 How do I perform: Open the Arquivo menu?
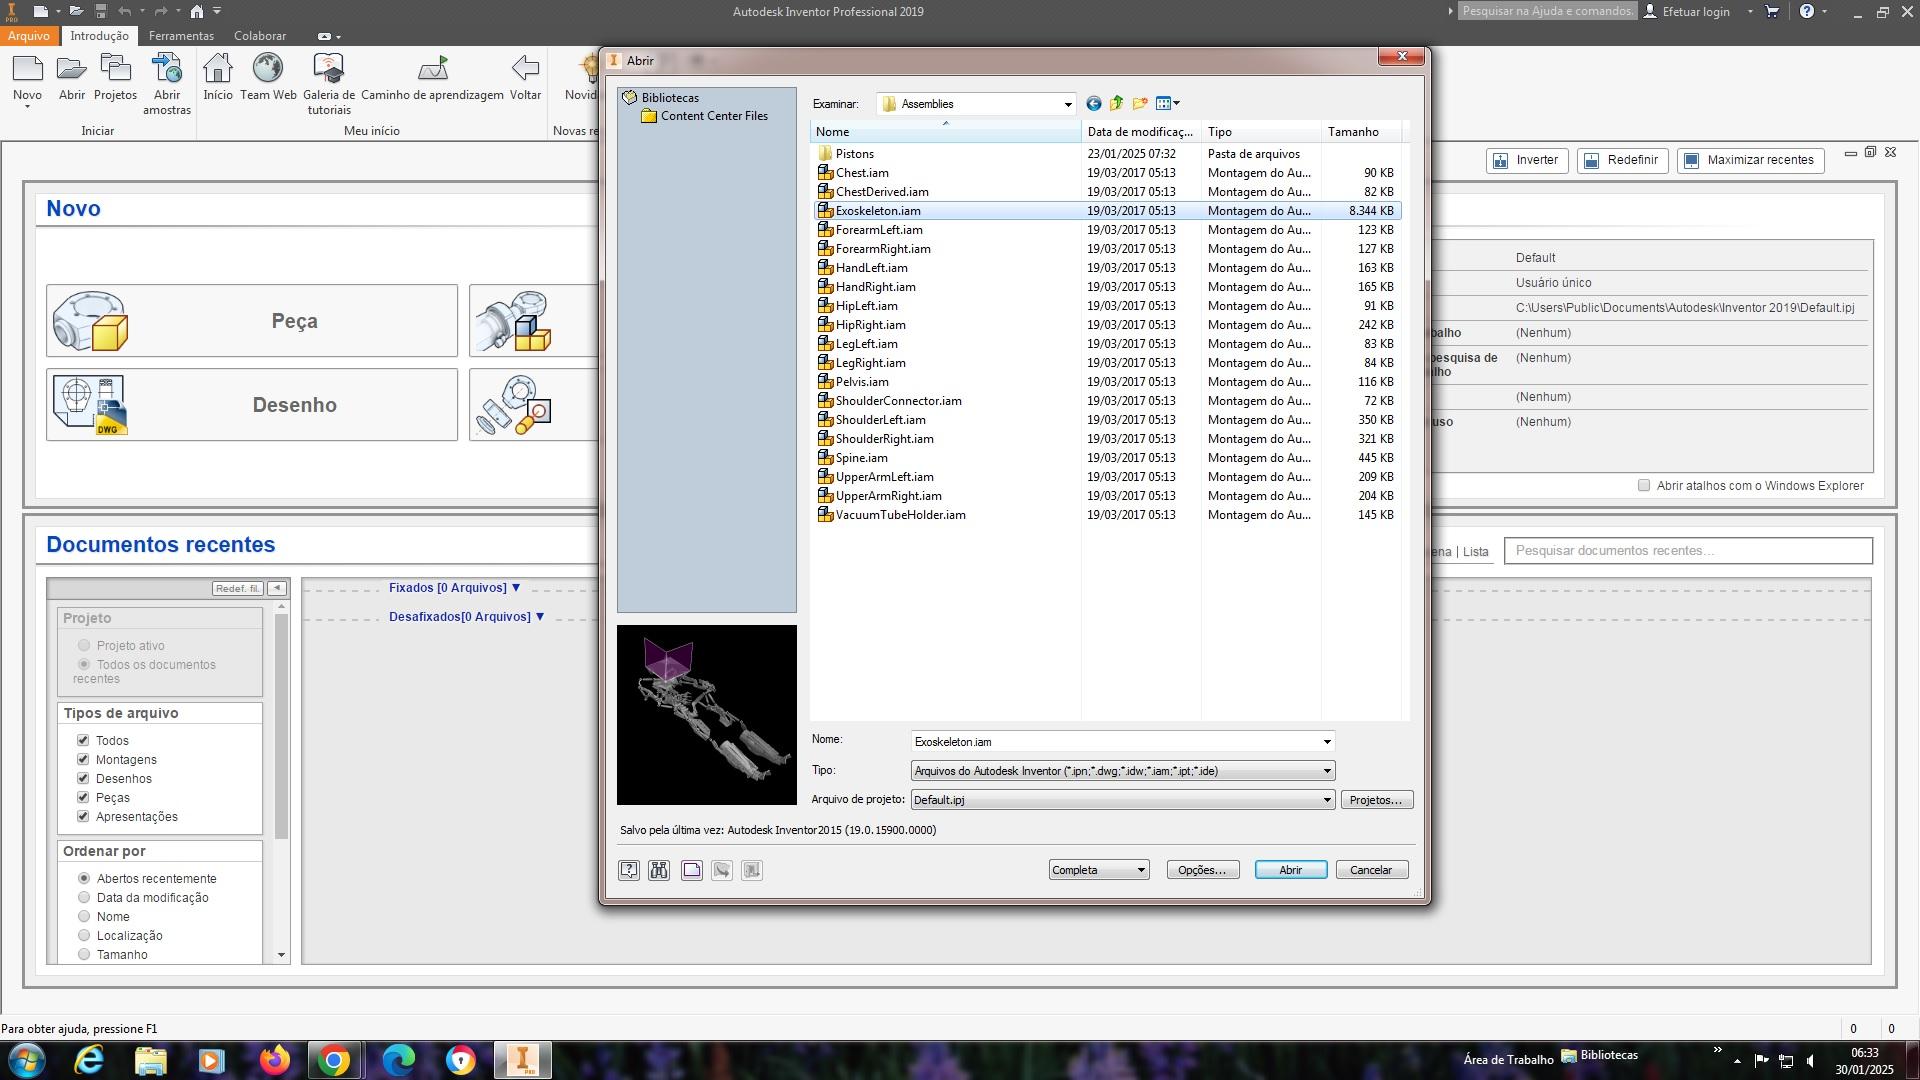[x=28, y=36]
